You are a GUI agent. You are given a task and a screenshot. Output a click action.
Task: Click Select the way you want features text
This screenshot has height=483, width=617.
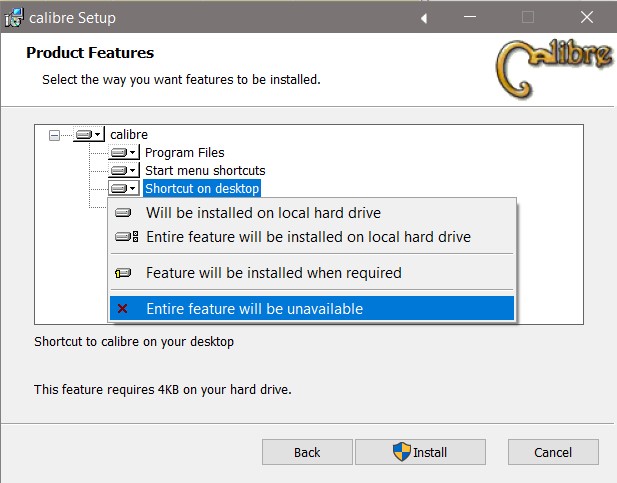coord(181,80)
